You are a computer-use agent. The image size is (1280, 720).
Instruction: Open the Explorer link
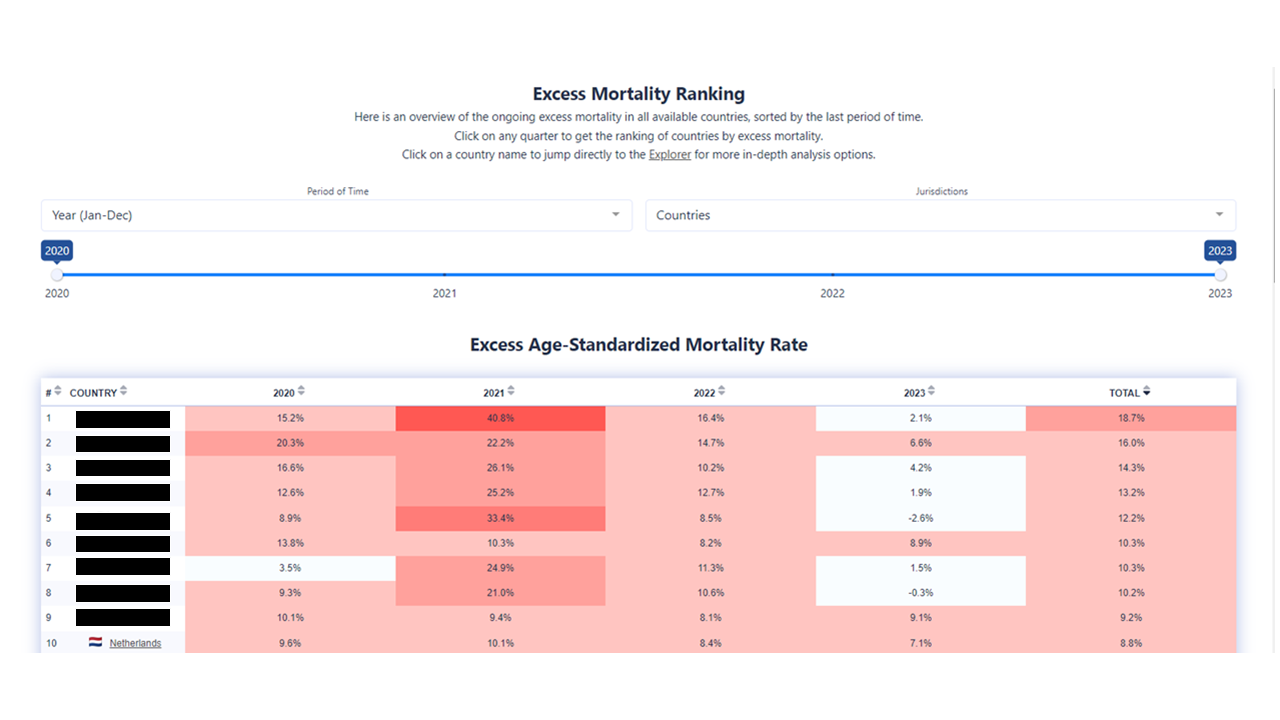(x=670, y=155)
